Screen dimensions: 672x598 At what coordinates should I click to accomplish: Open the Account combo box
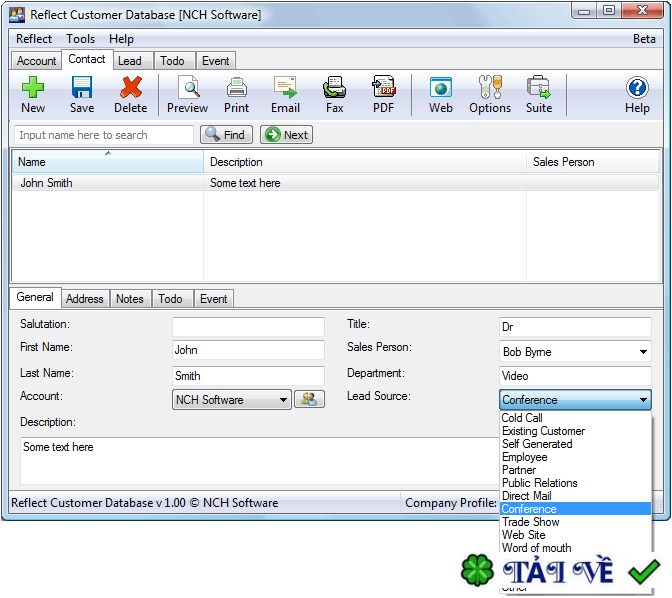[x=283, y=400]
